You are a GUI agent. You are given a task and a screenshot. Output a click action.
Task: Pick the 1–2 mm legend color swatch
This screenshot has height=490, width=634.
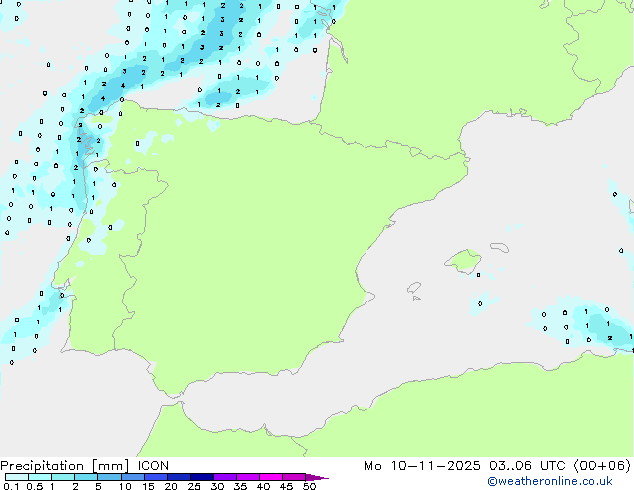coord(63,477)
